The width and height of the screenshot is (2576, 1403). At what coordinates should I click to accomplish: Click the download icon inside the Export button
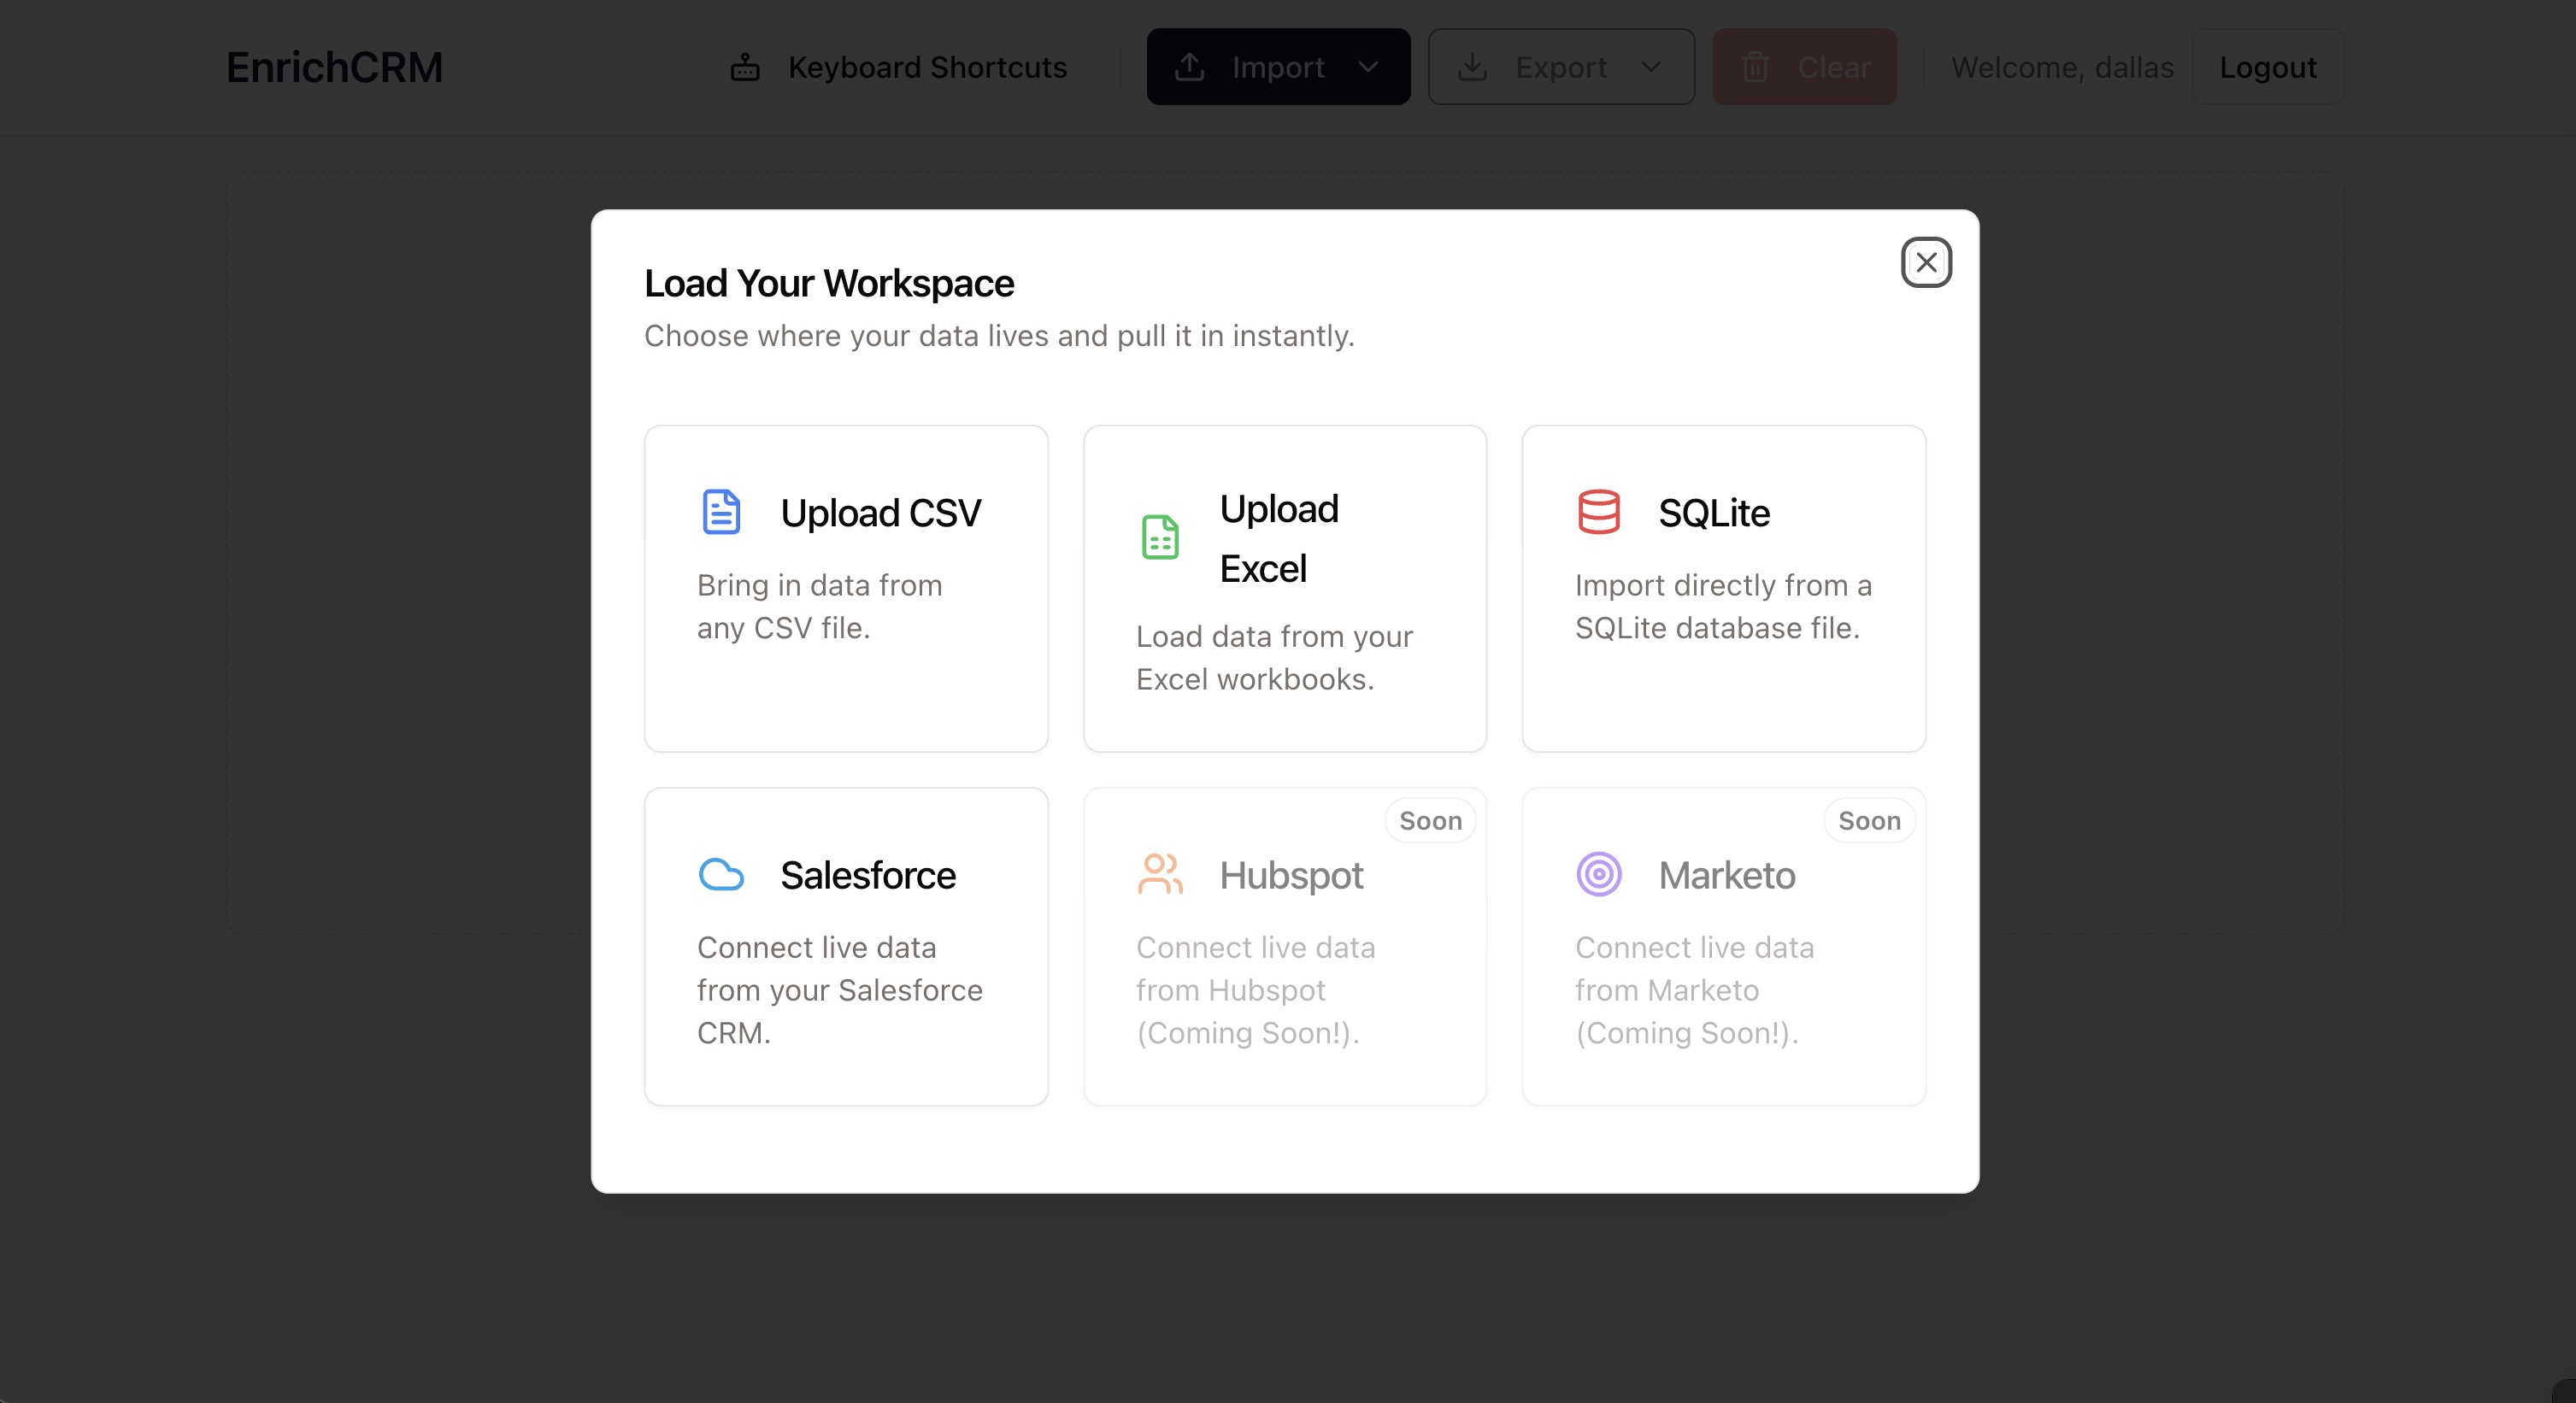1473,66
